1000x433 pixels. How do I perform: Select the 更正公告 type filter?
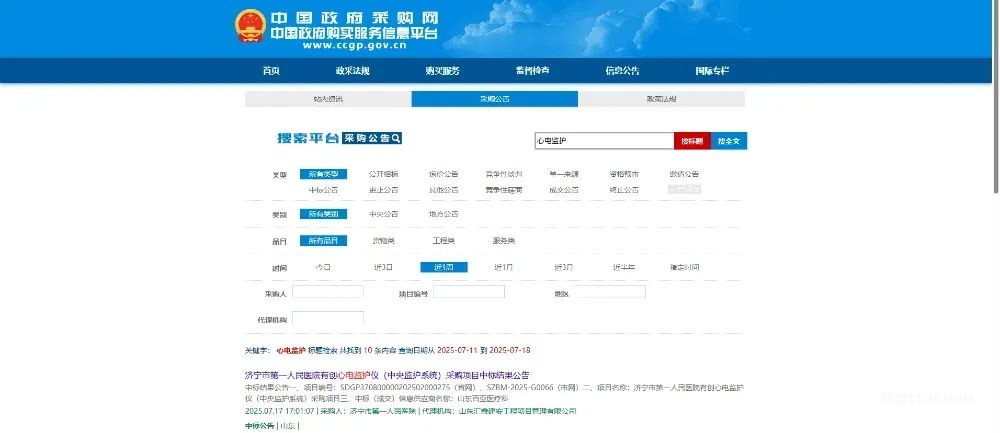[383, 190]
